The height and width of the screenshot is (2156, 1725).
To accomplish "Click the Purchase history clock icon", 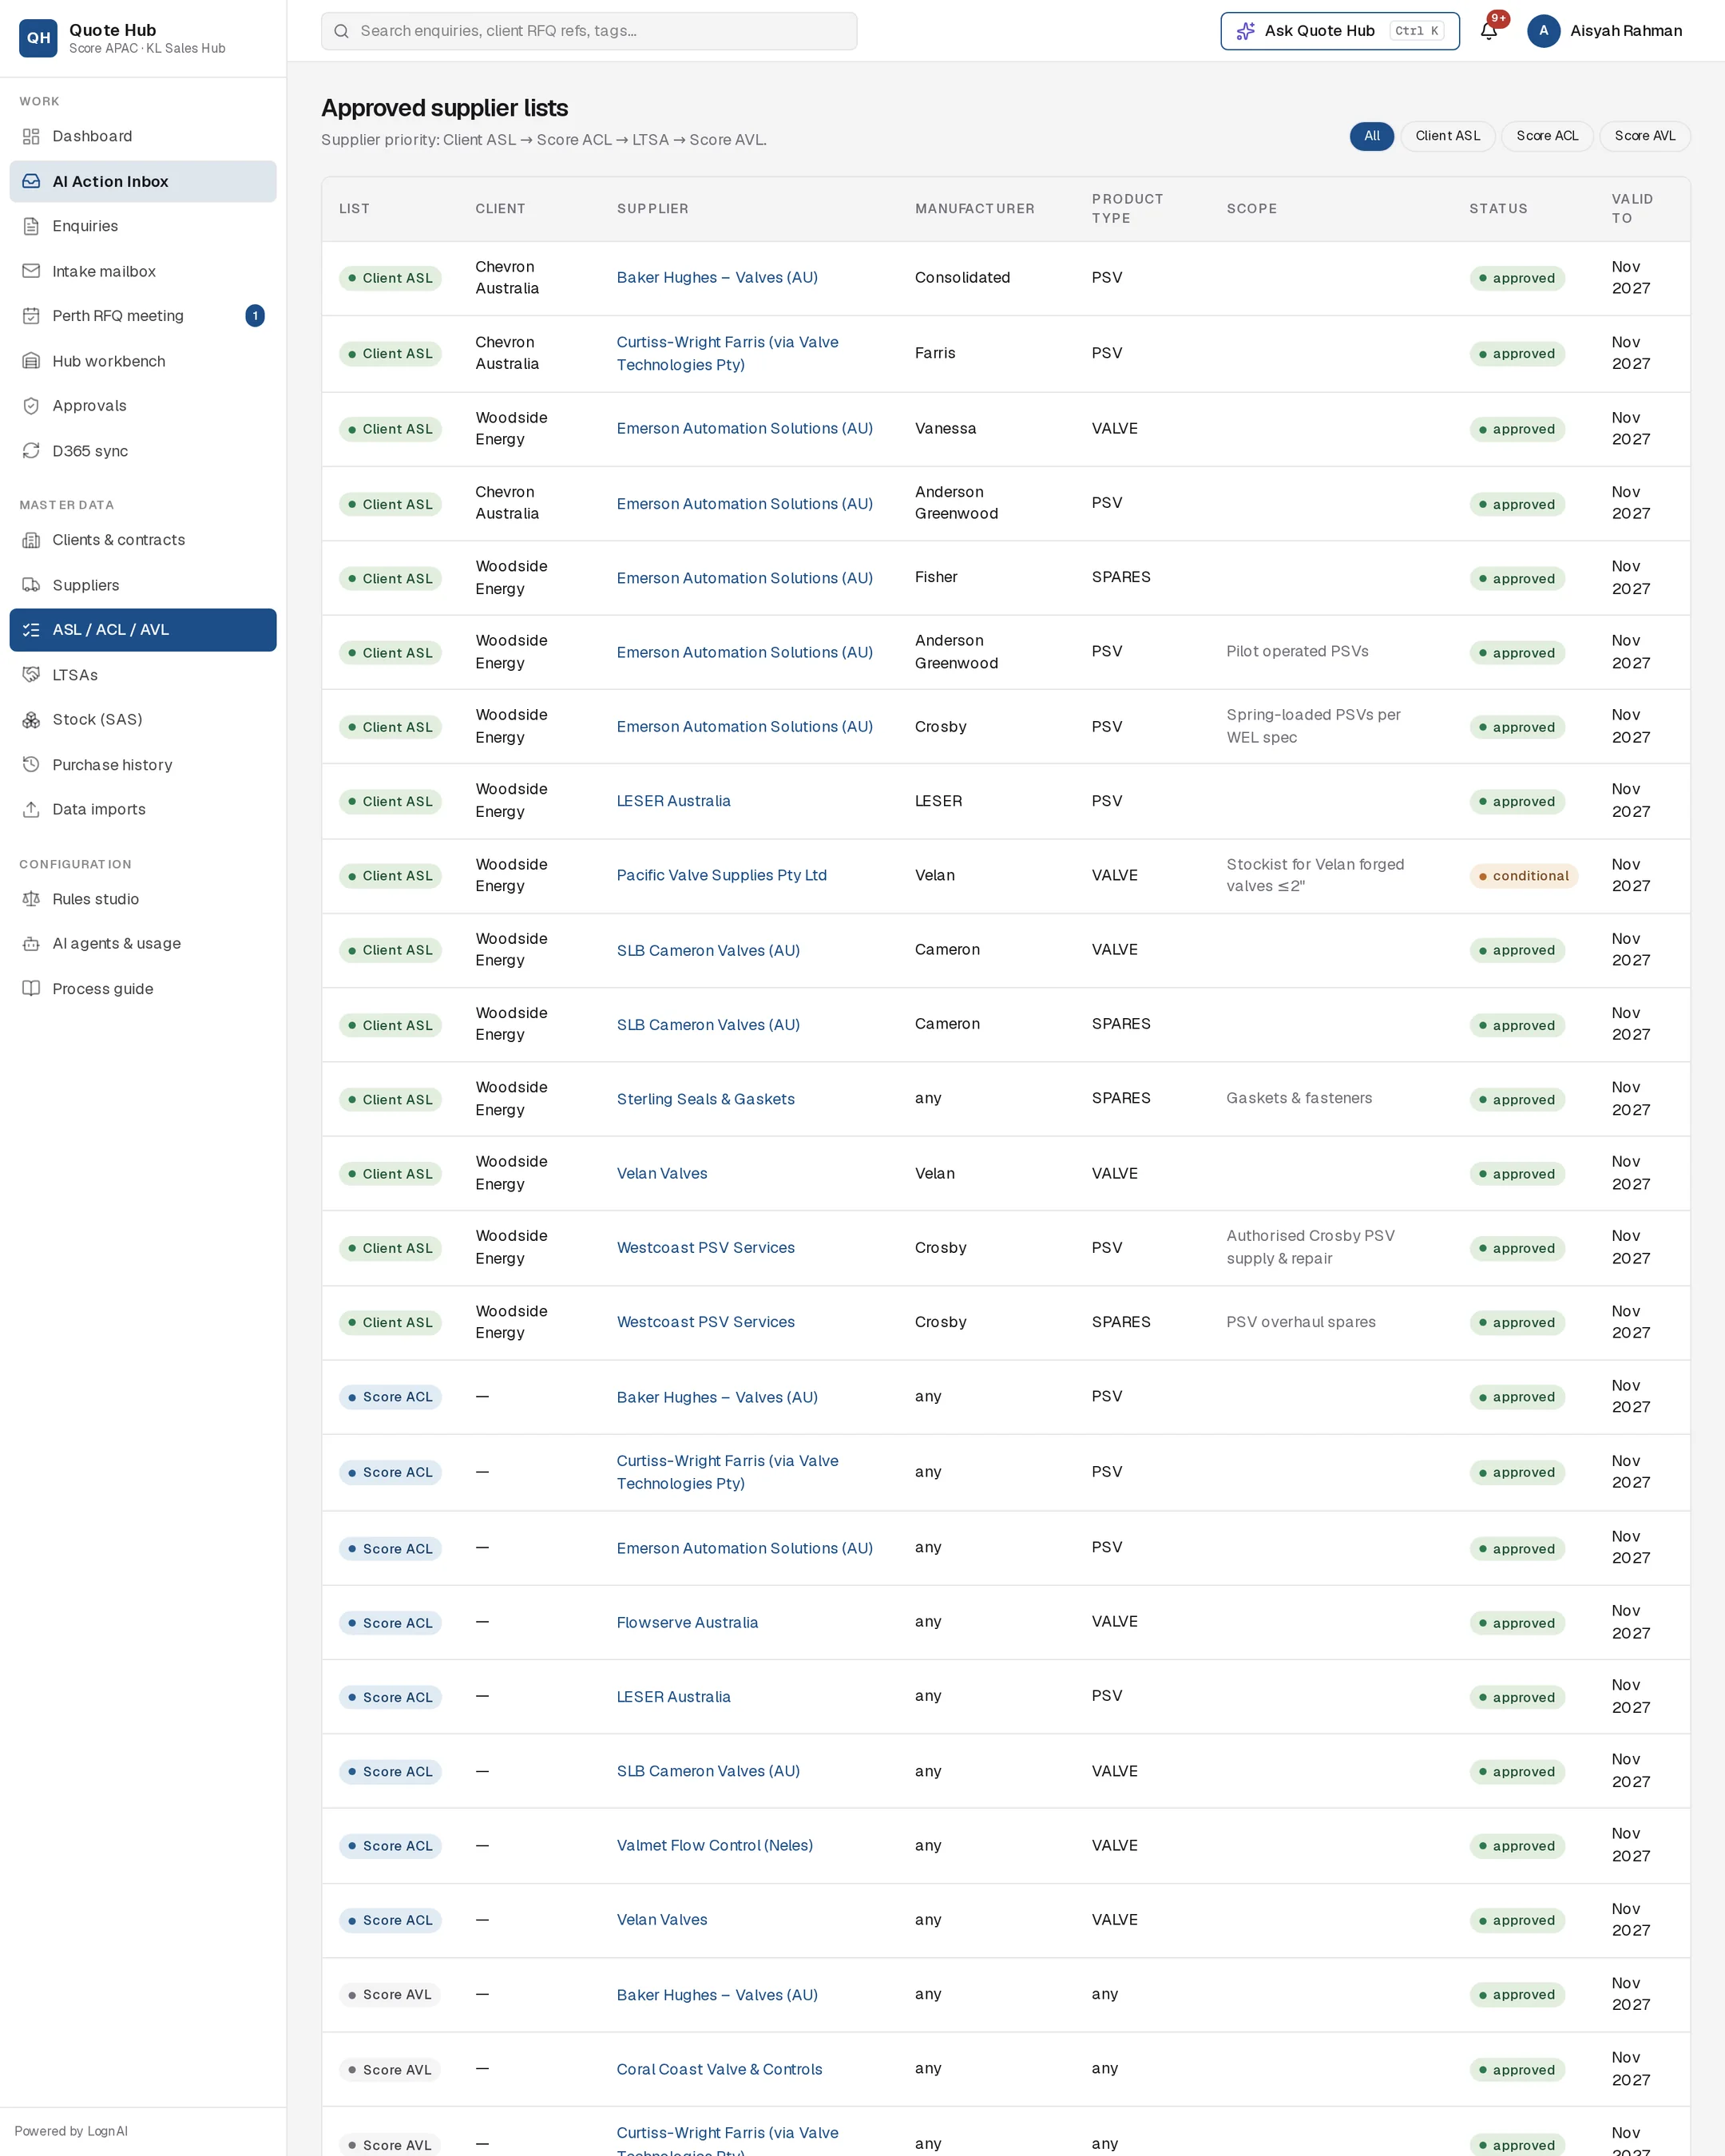I will 31,765.
